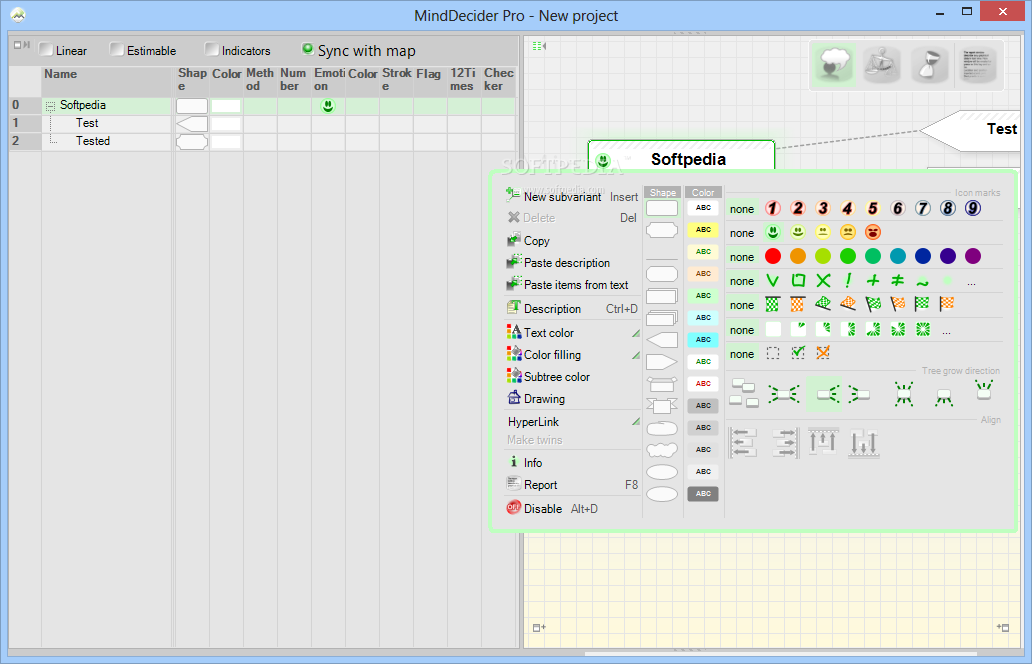The height and width of the screenshot is (664, 1032).
Task: Apply the yellow ABC color style
Action: click(703, 230)
